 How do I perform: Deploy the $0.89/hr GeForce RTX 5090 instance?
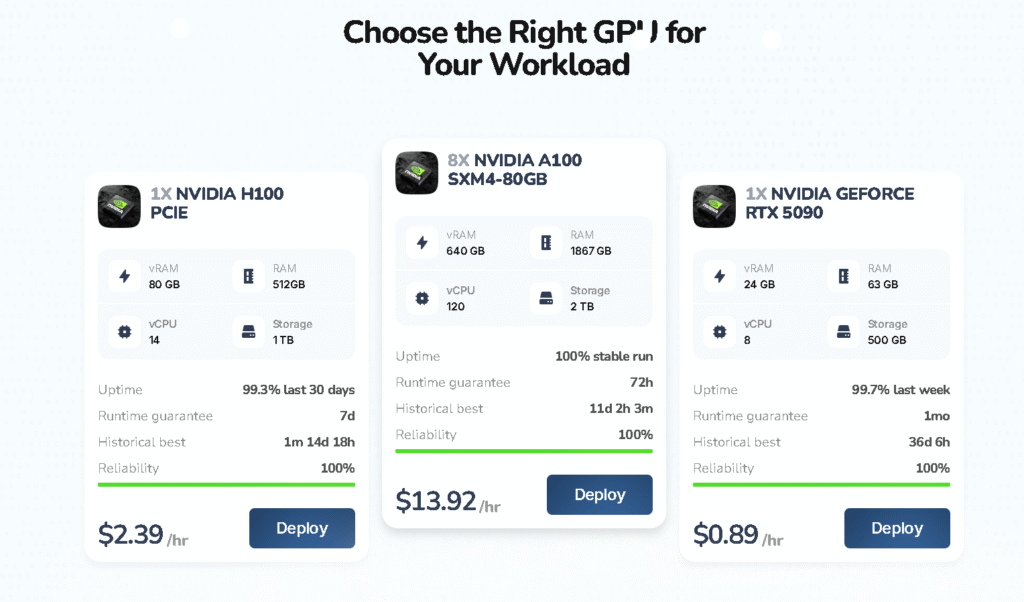tap(897, 528)
